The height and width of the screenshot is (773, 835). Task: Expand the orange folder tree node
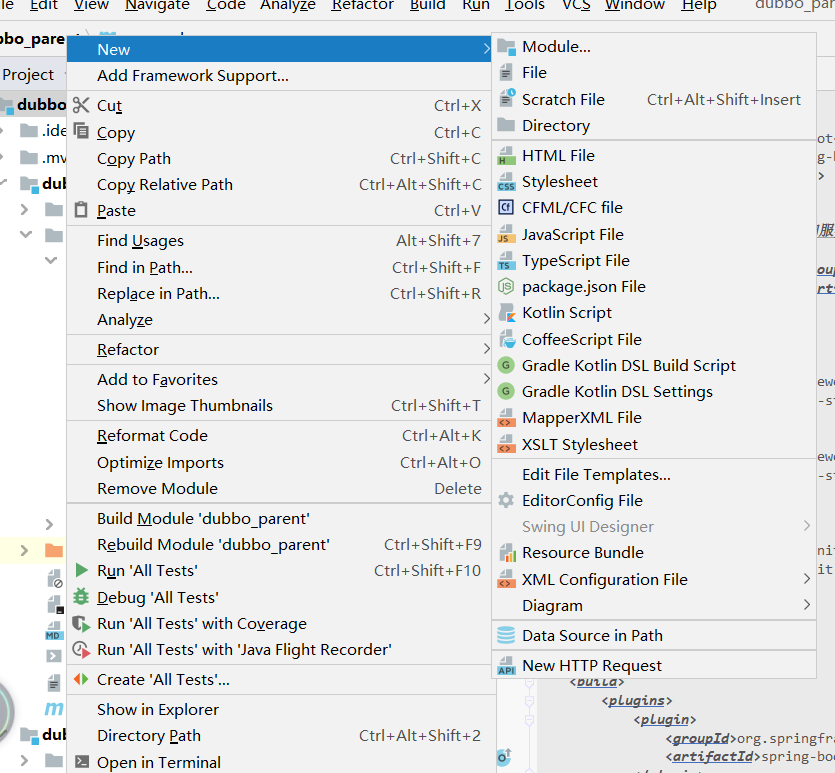click(24, 550)
